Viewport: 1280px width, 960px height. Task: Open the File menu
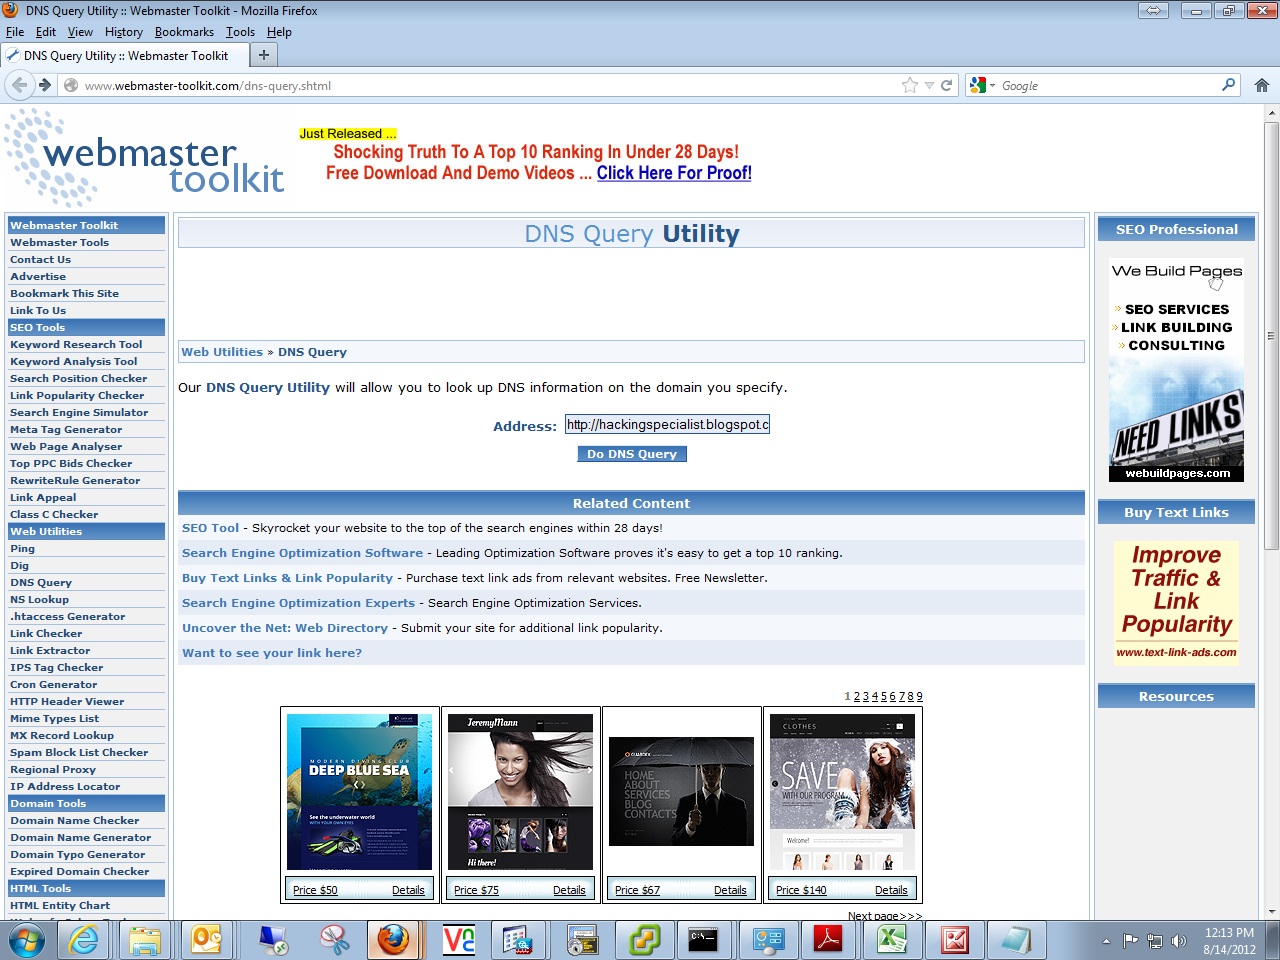[x=15, y=32]
